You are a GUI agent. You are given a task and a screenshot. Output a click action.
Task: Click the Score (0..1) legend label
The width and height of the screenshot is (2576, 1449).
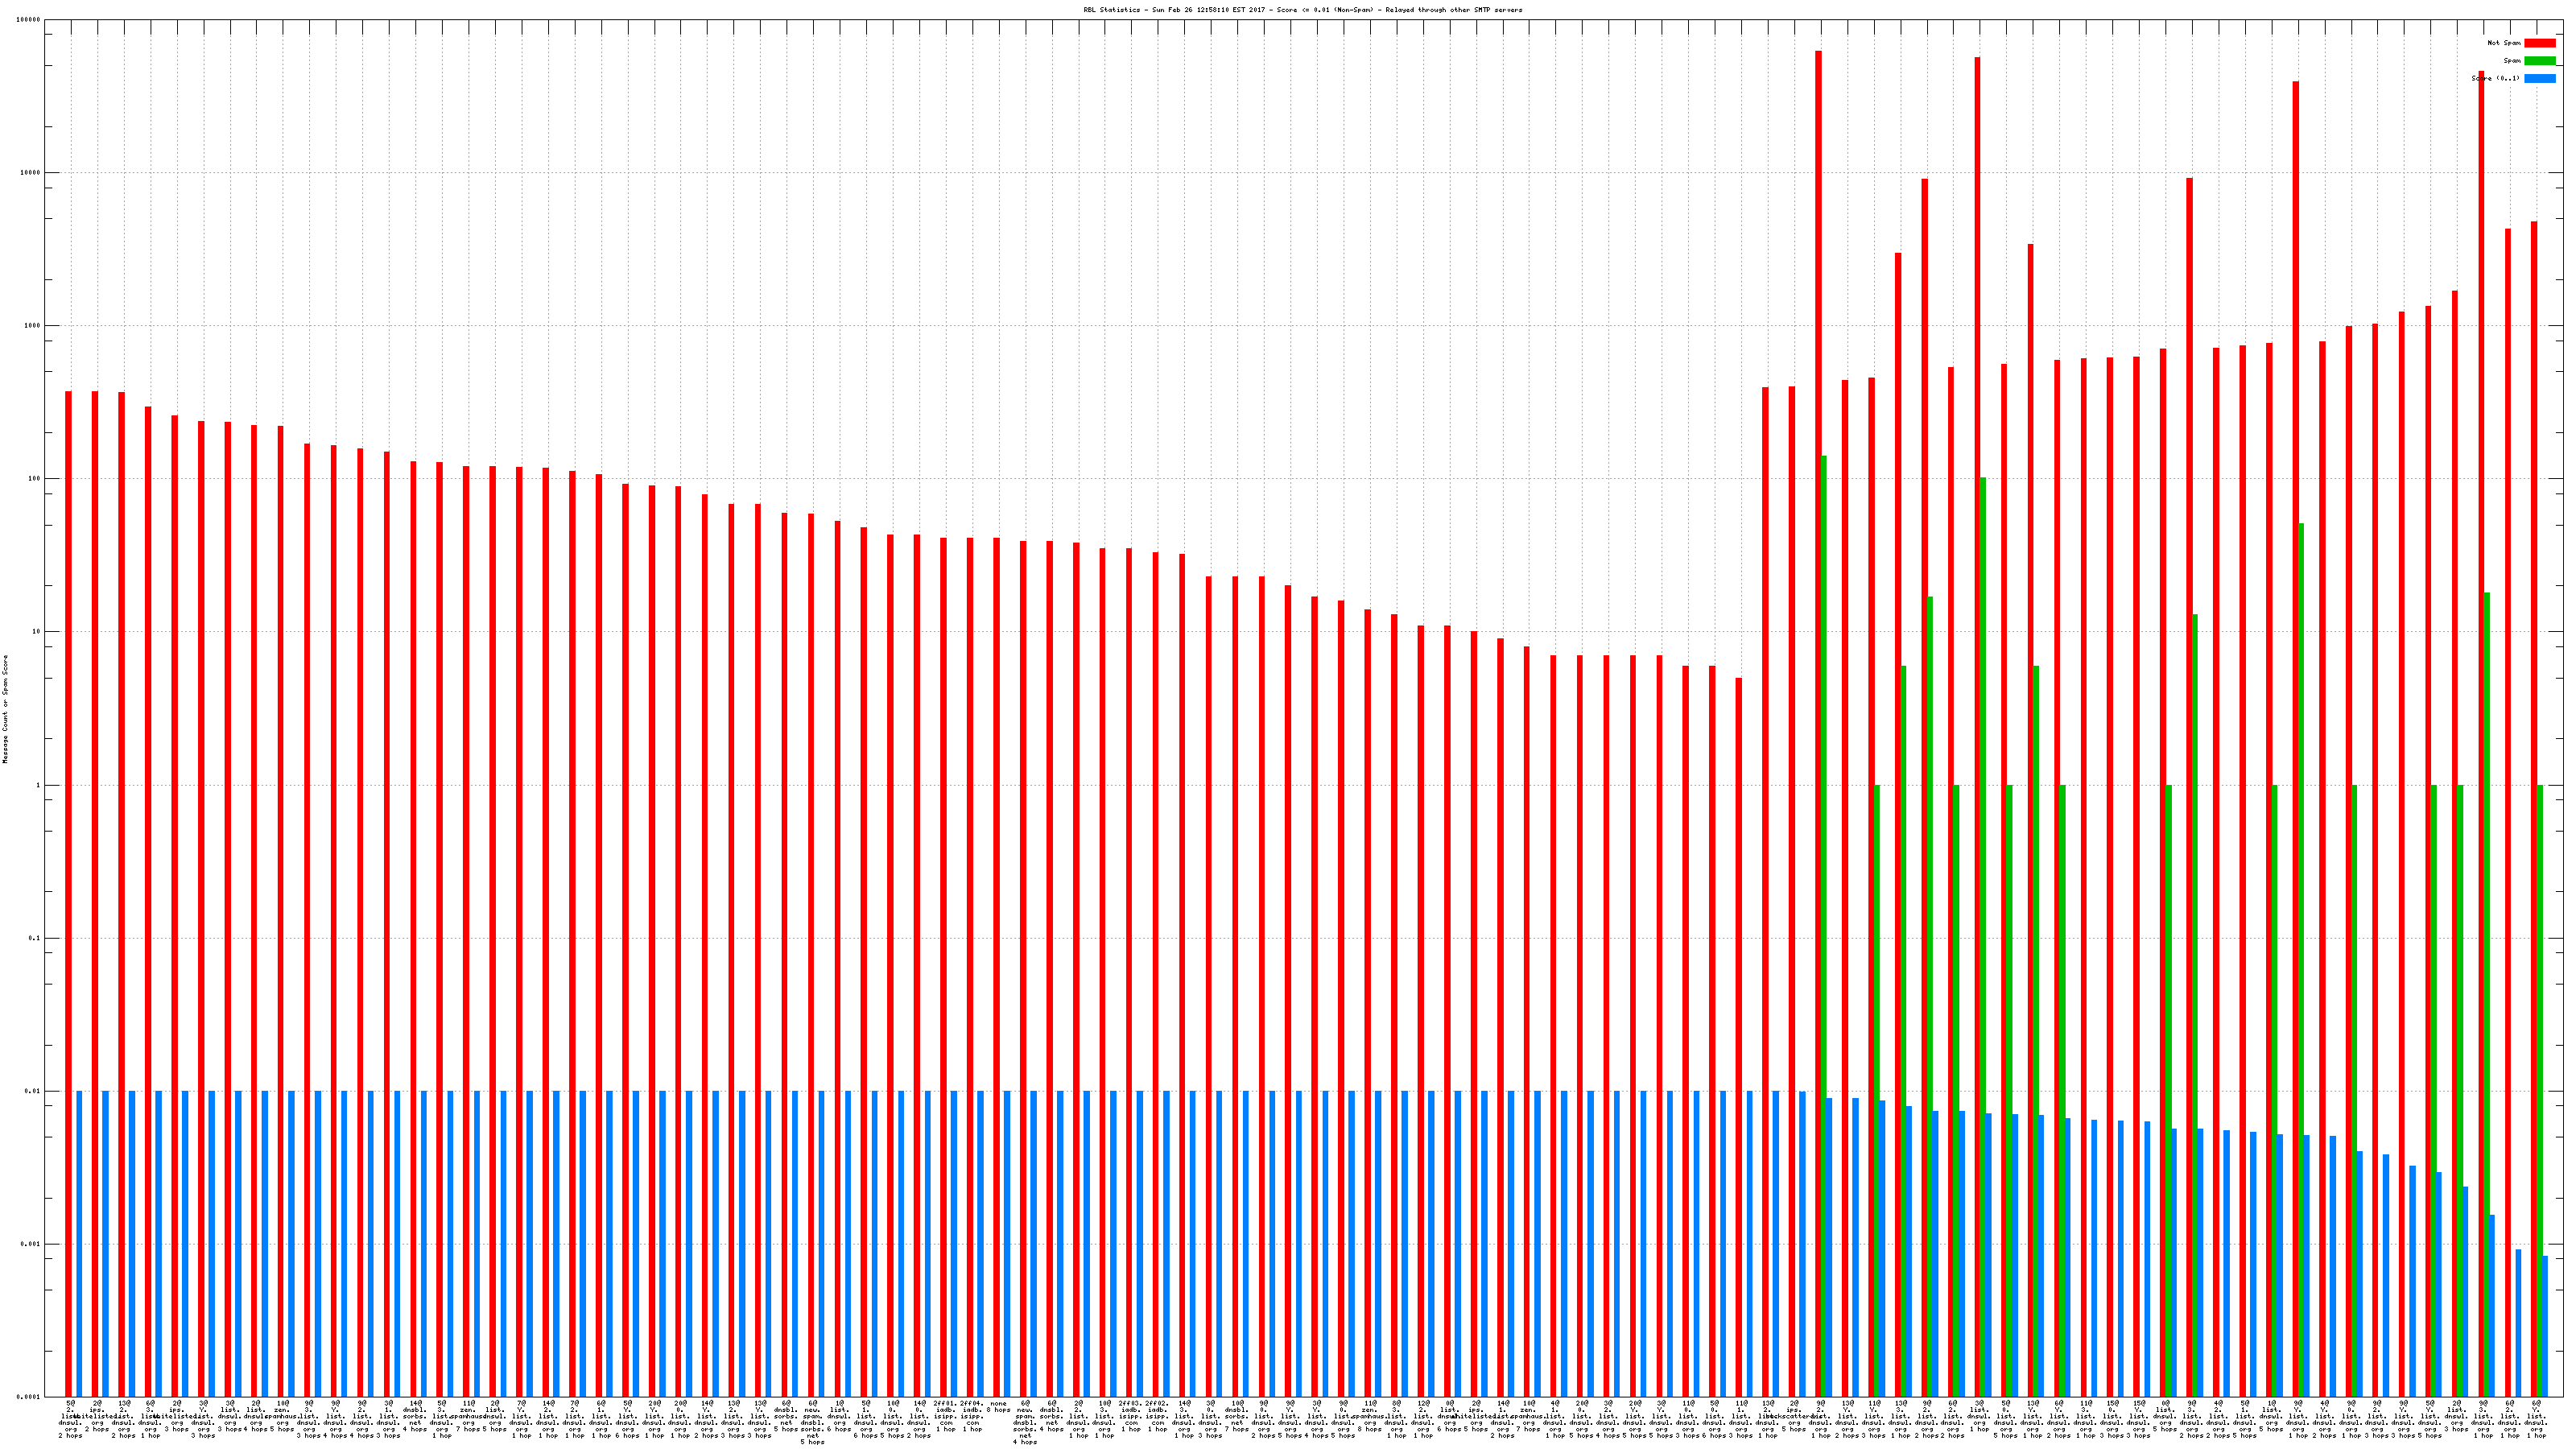[2495, 78]
